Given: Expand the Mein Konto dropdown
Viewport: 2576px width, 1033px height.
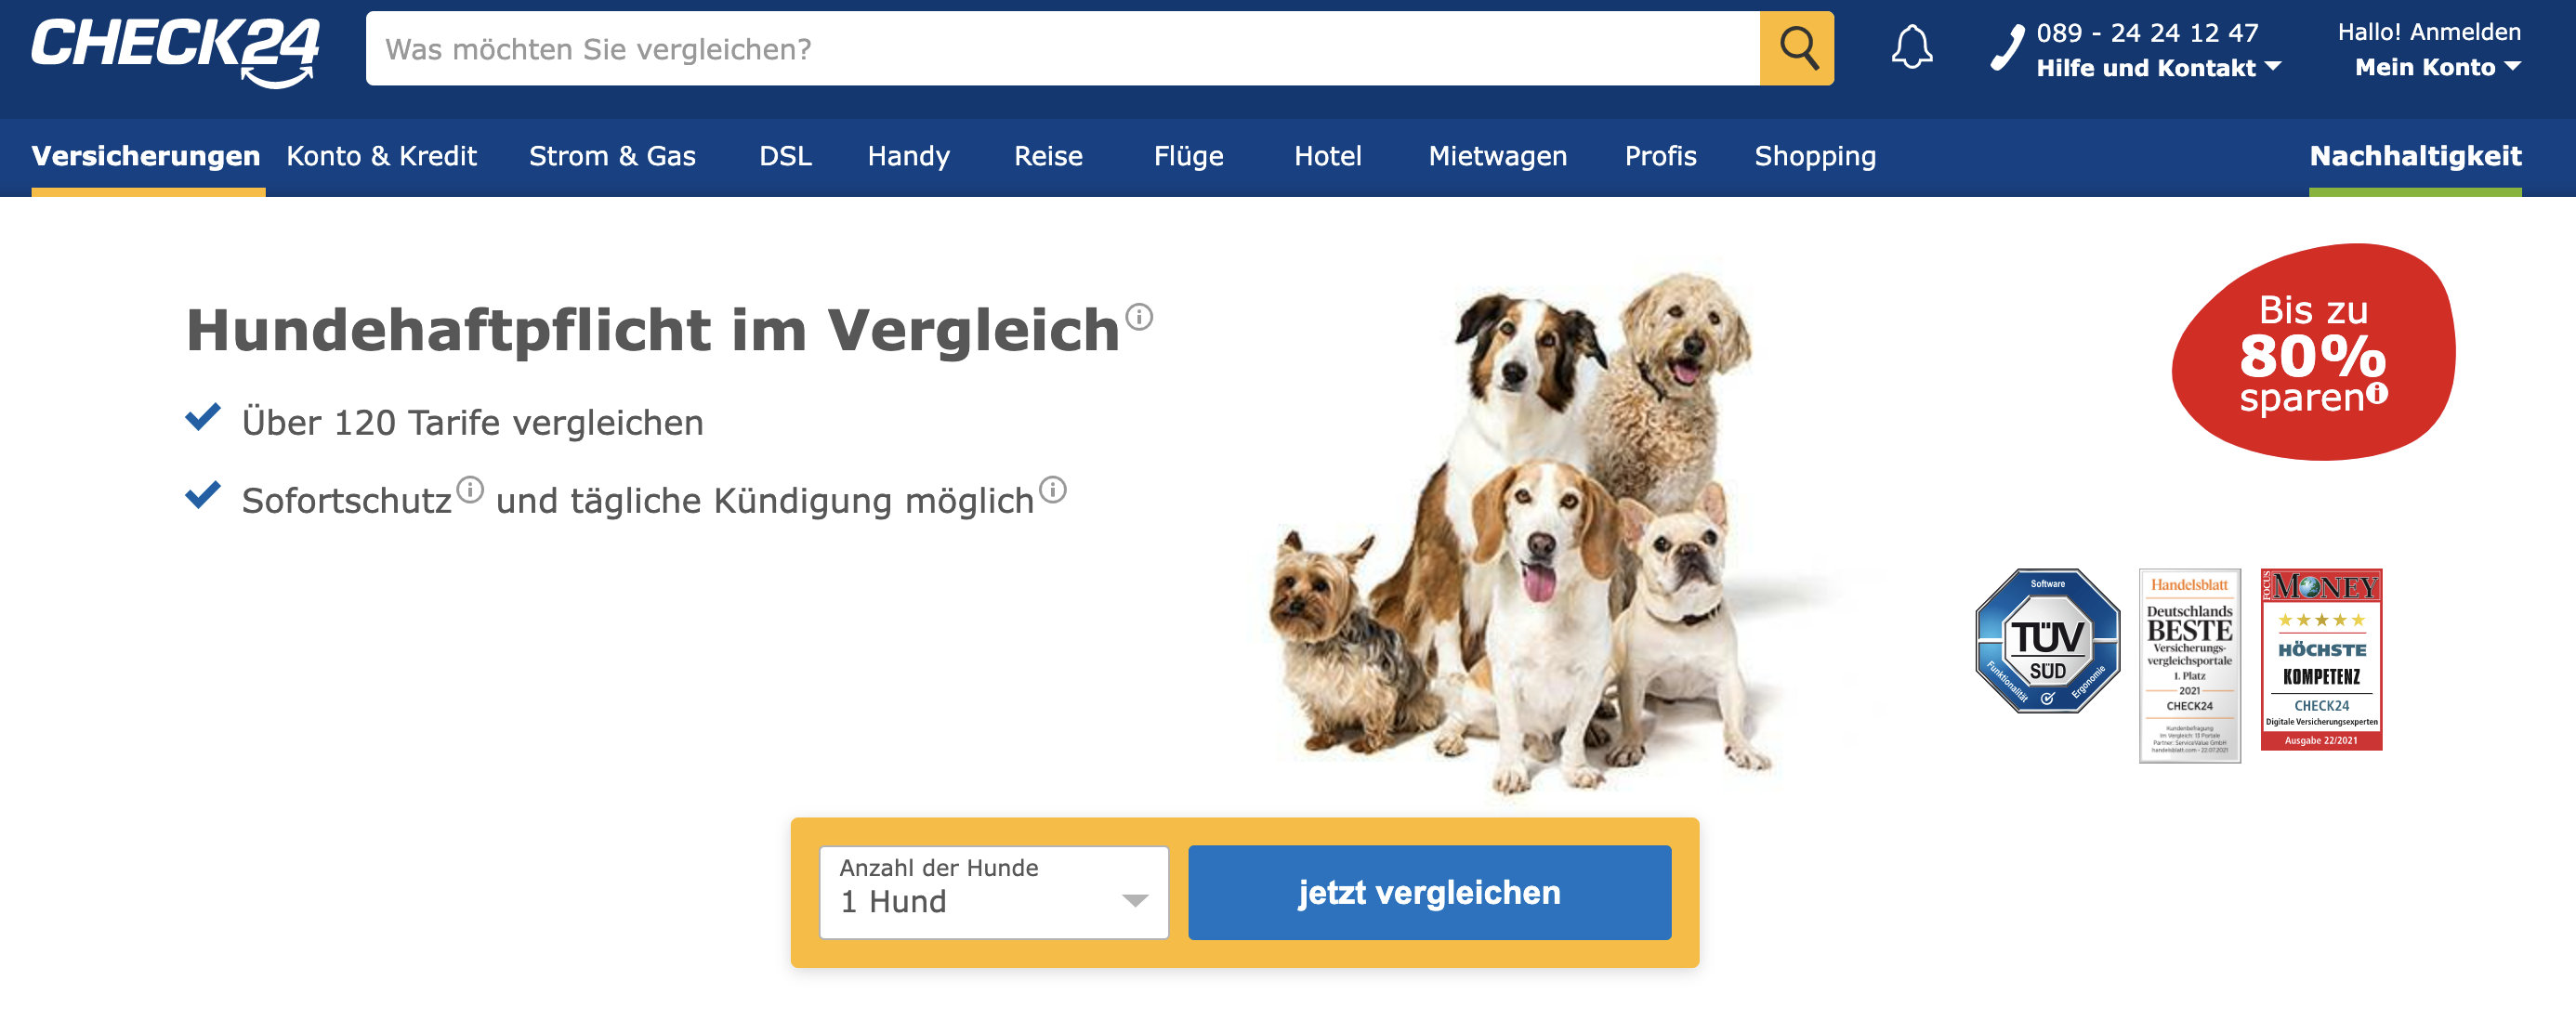Looking at the screenshot, I should (x=2437, y=67).
